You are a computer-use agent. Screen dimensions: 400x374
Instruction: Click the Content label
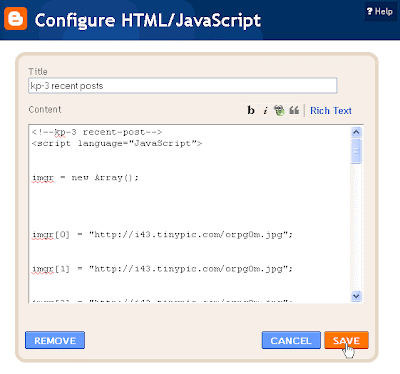[x=45, y=110]
